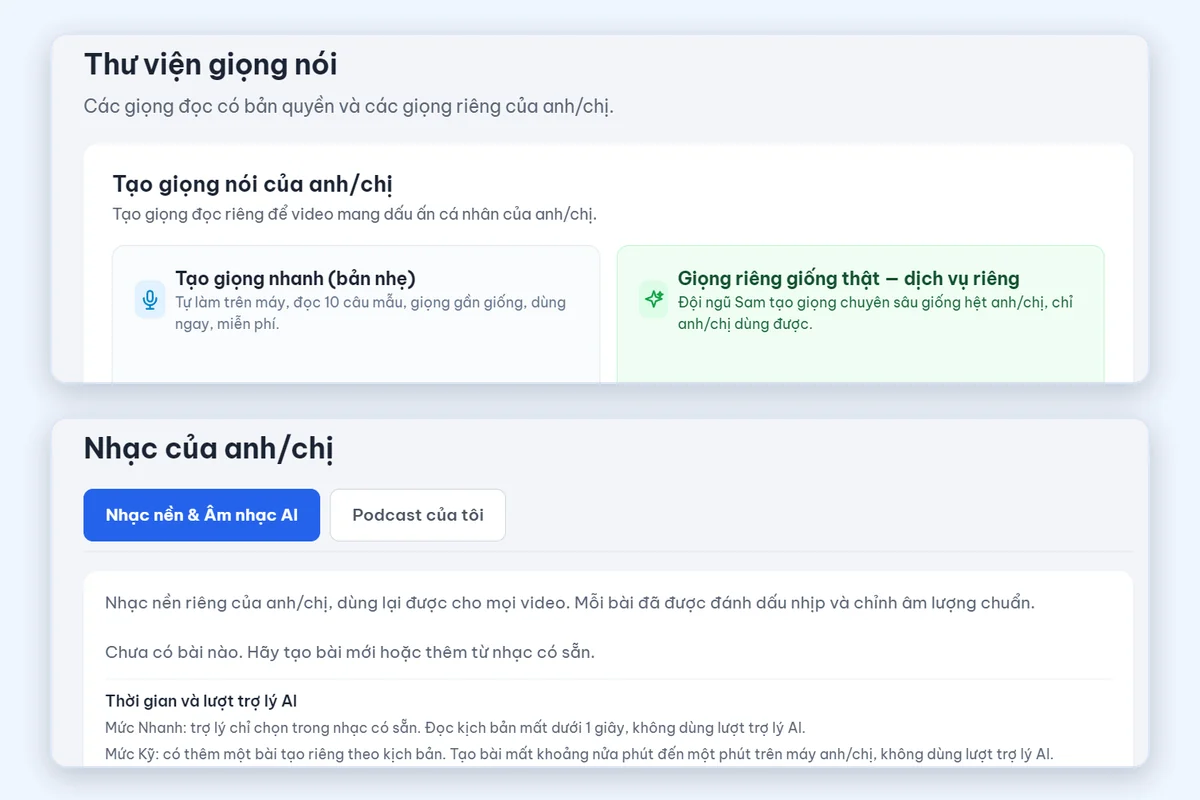Select the Nhạc nền & Âm nhạc AI tab

coord(202,515)
